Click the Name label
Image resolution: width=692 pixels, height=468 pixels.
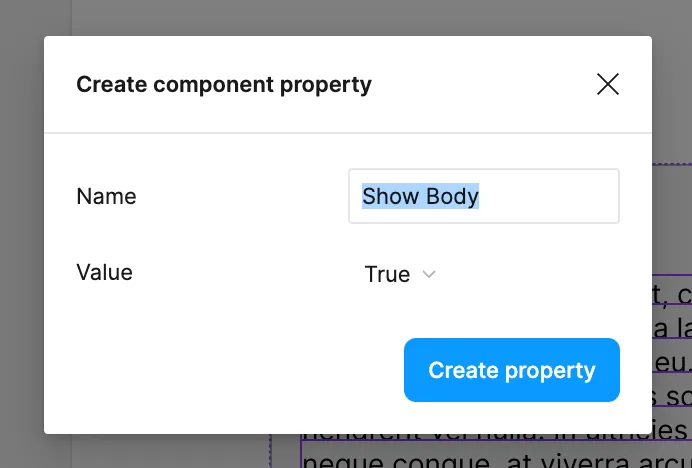tap(106, 196)
